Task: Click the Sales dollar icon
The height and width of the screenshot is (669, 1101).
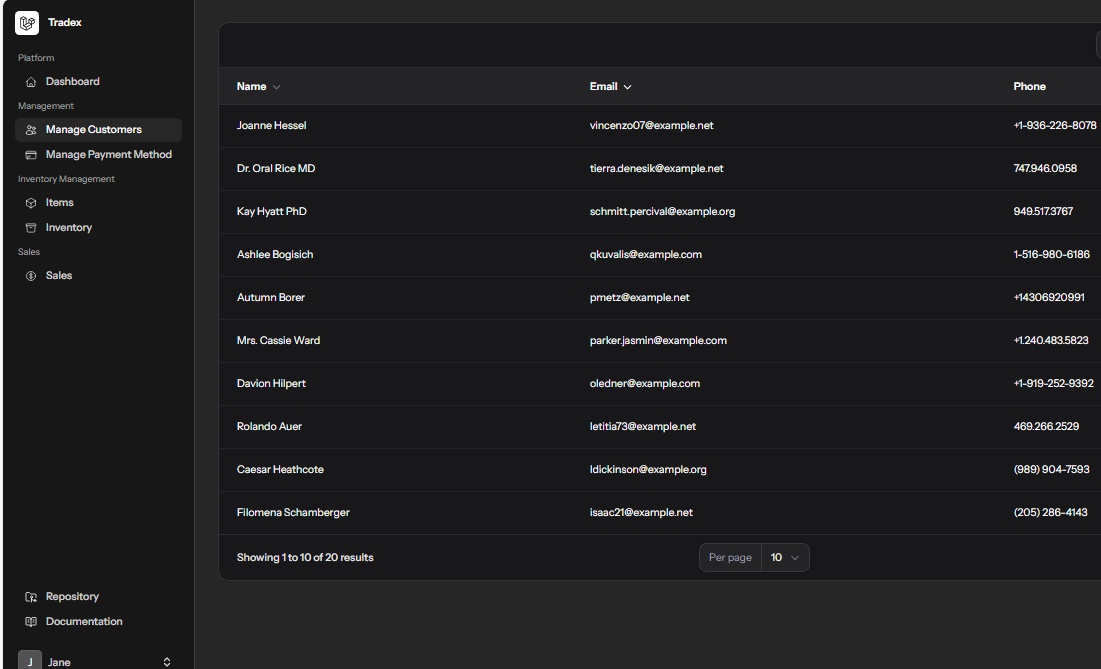Action: [31, 276]
